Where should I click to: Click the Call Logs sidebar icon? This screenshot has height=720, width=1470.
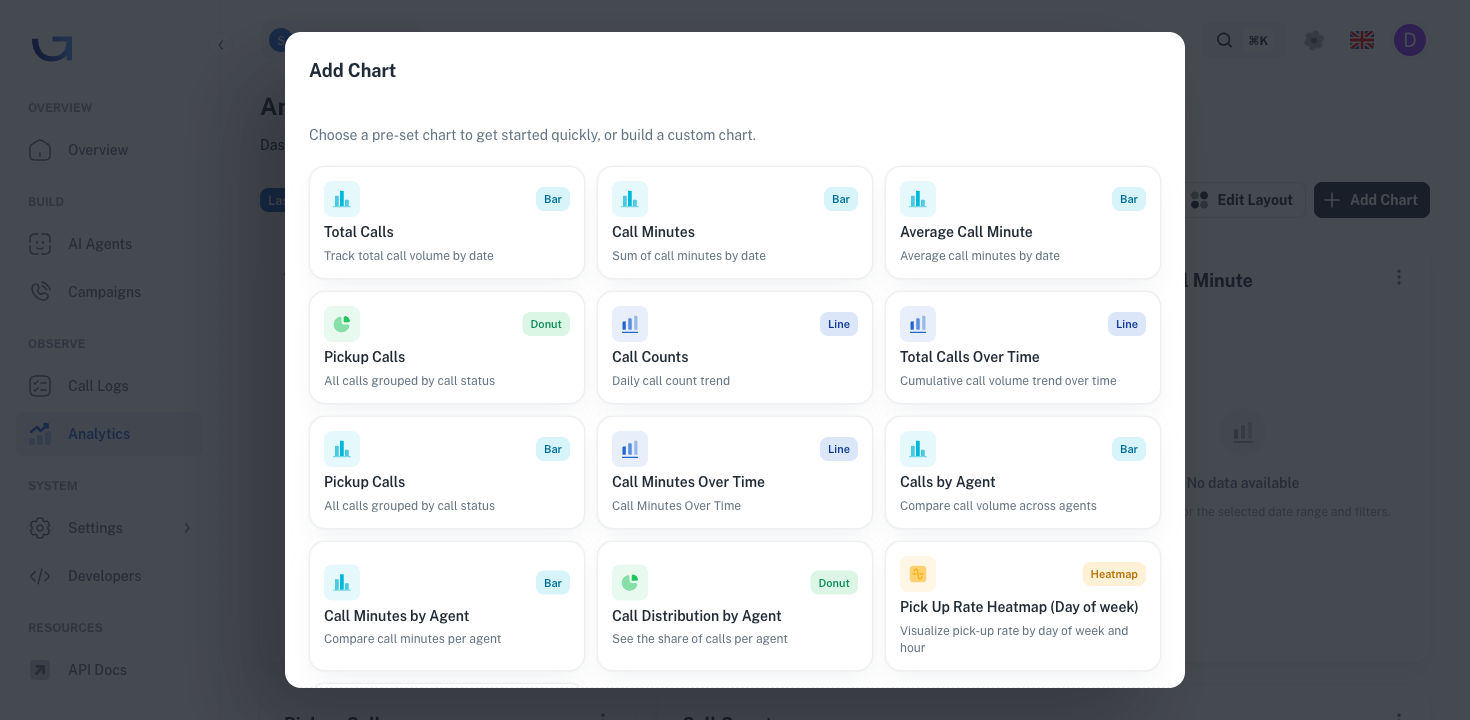pos(40,386)
